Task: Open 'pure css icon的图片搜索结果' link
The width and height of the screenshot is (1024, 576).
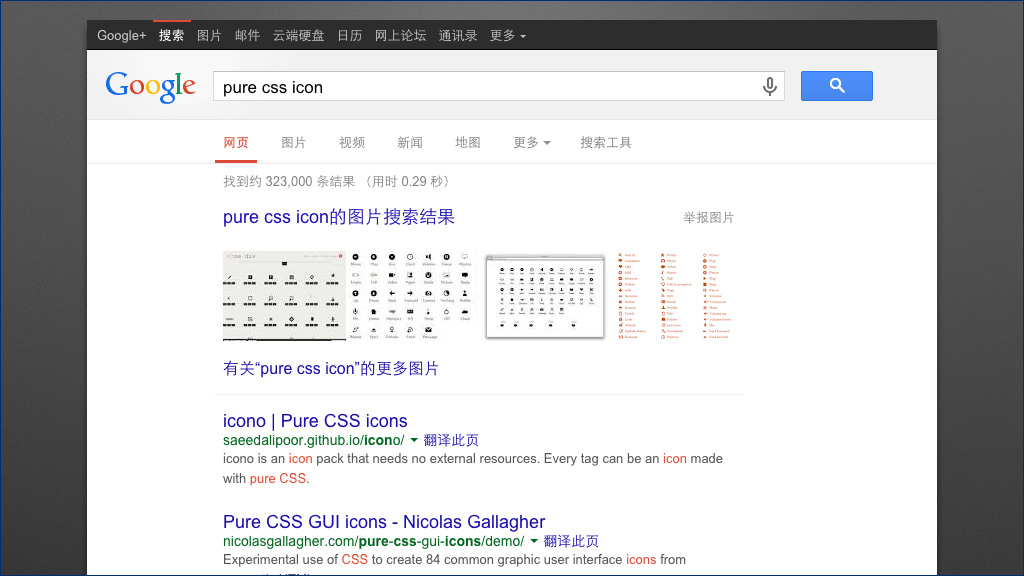Action: tap(338, 217)
